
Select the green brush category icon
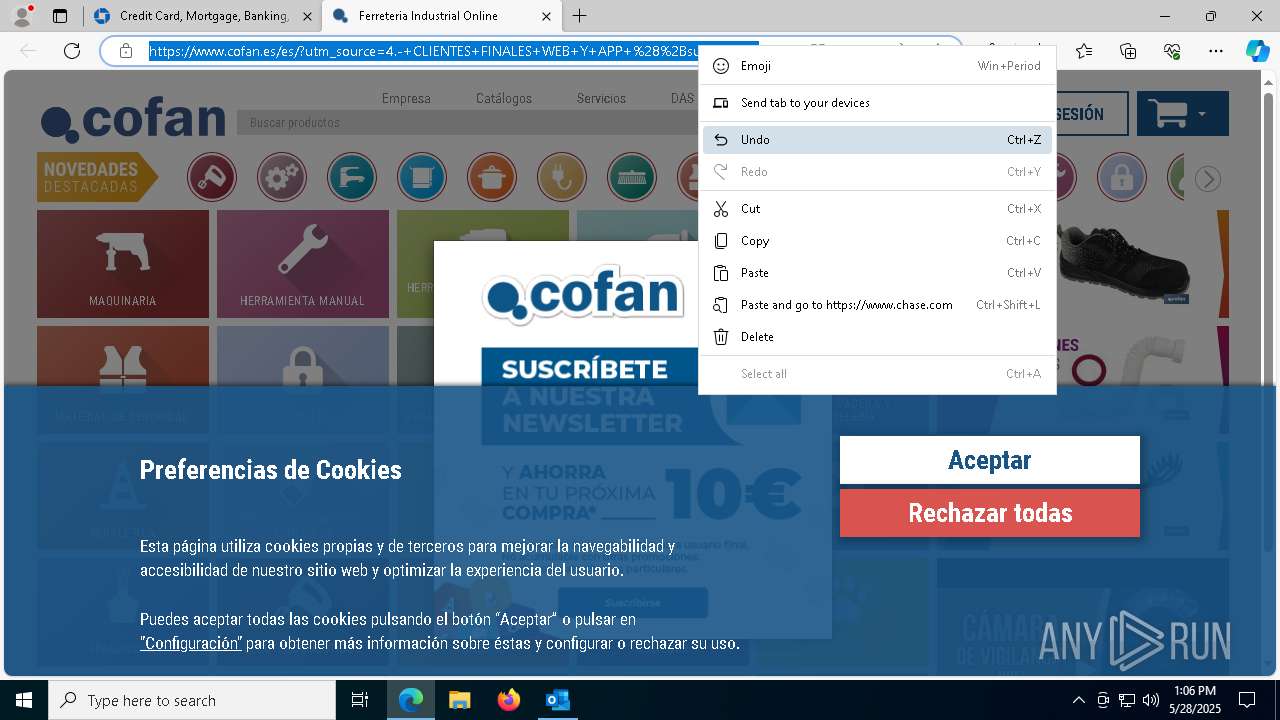632,178
